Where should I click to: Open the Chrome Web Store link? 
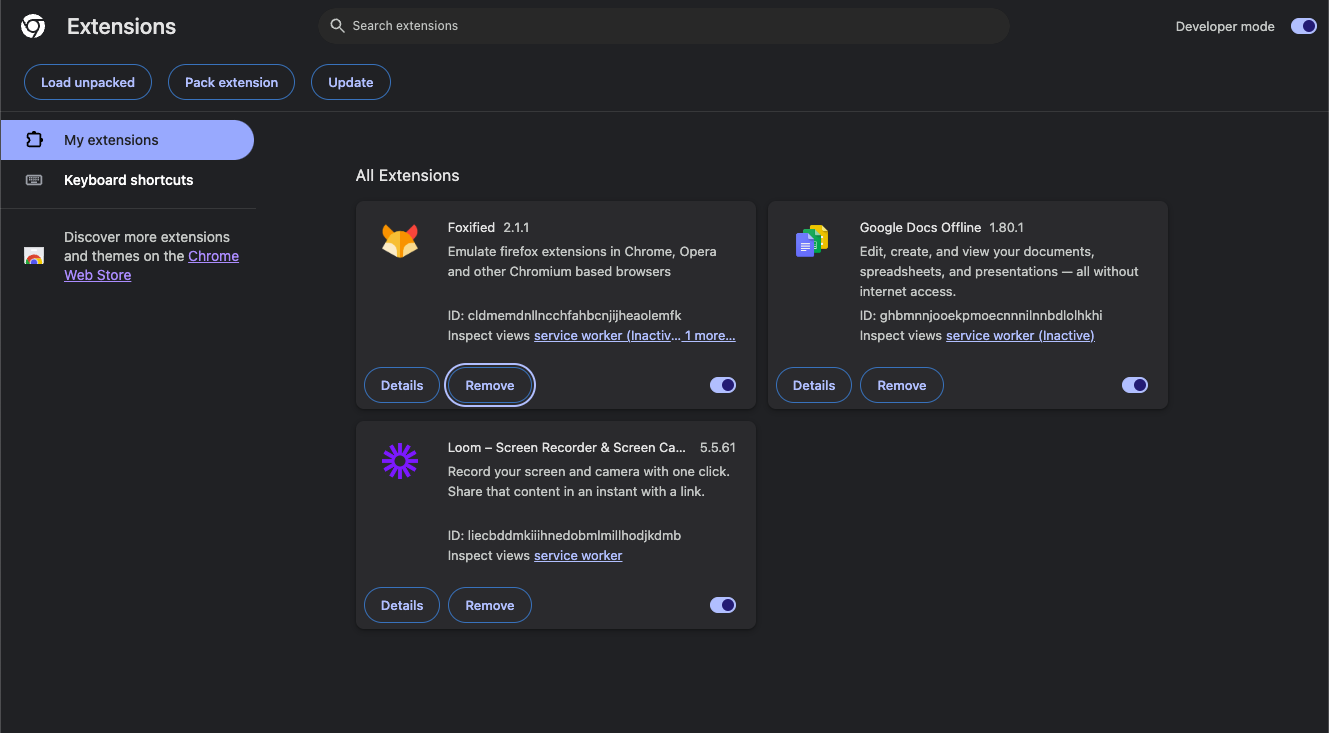point(152,266)
